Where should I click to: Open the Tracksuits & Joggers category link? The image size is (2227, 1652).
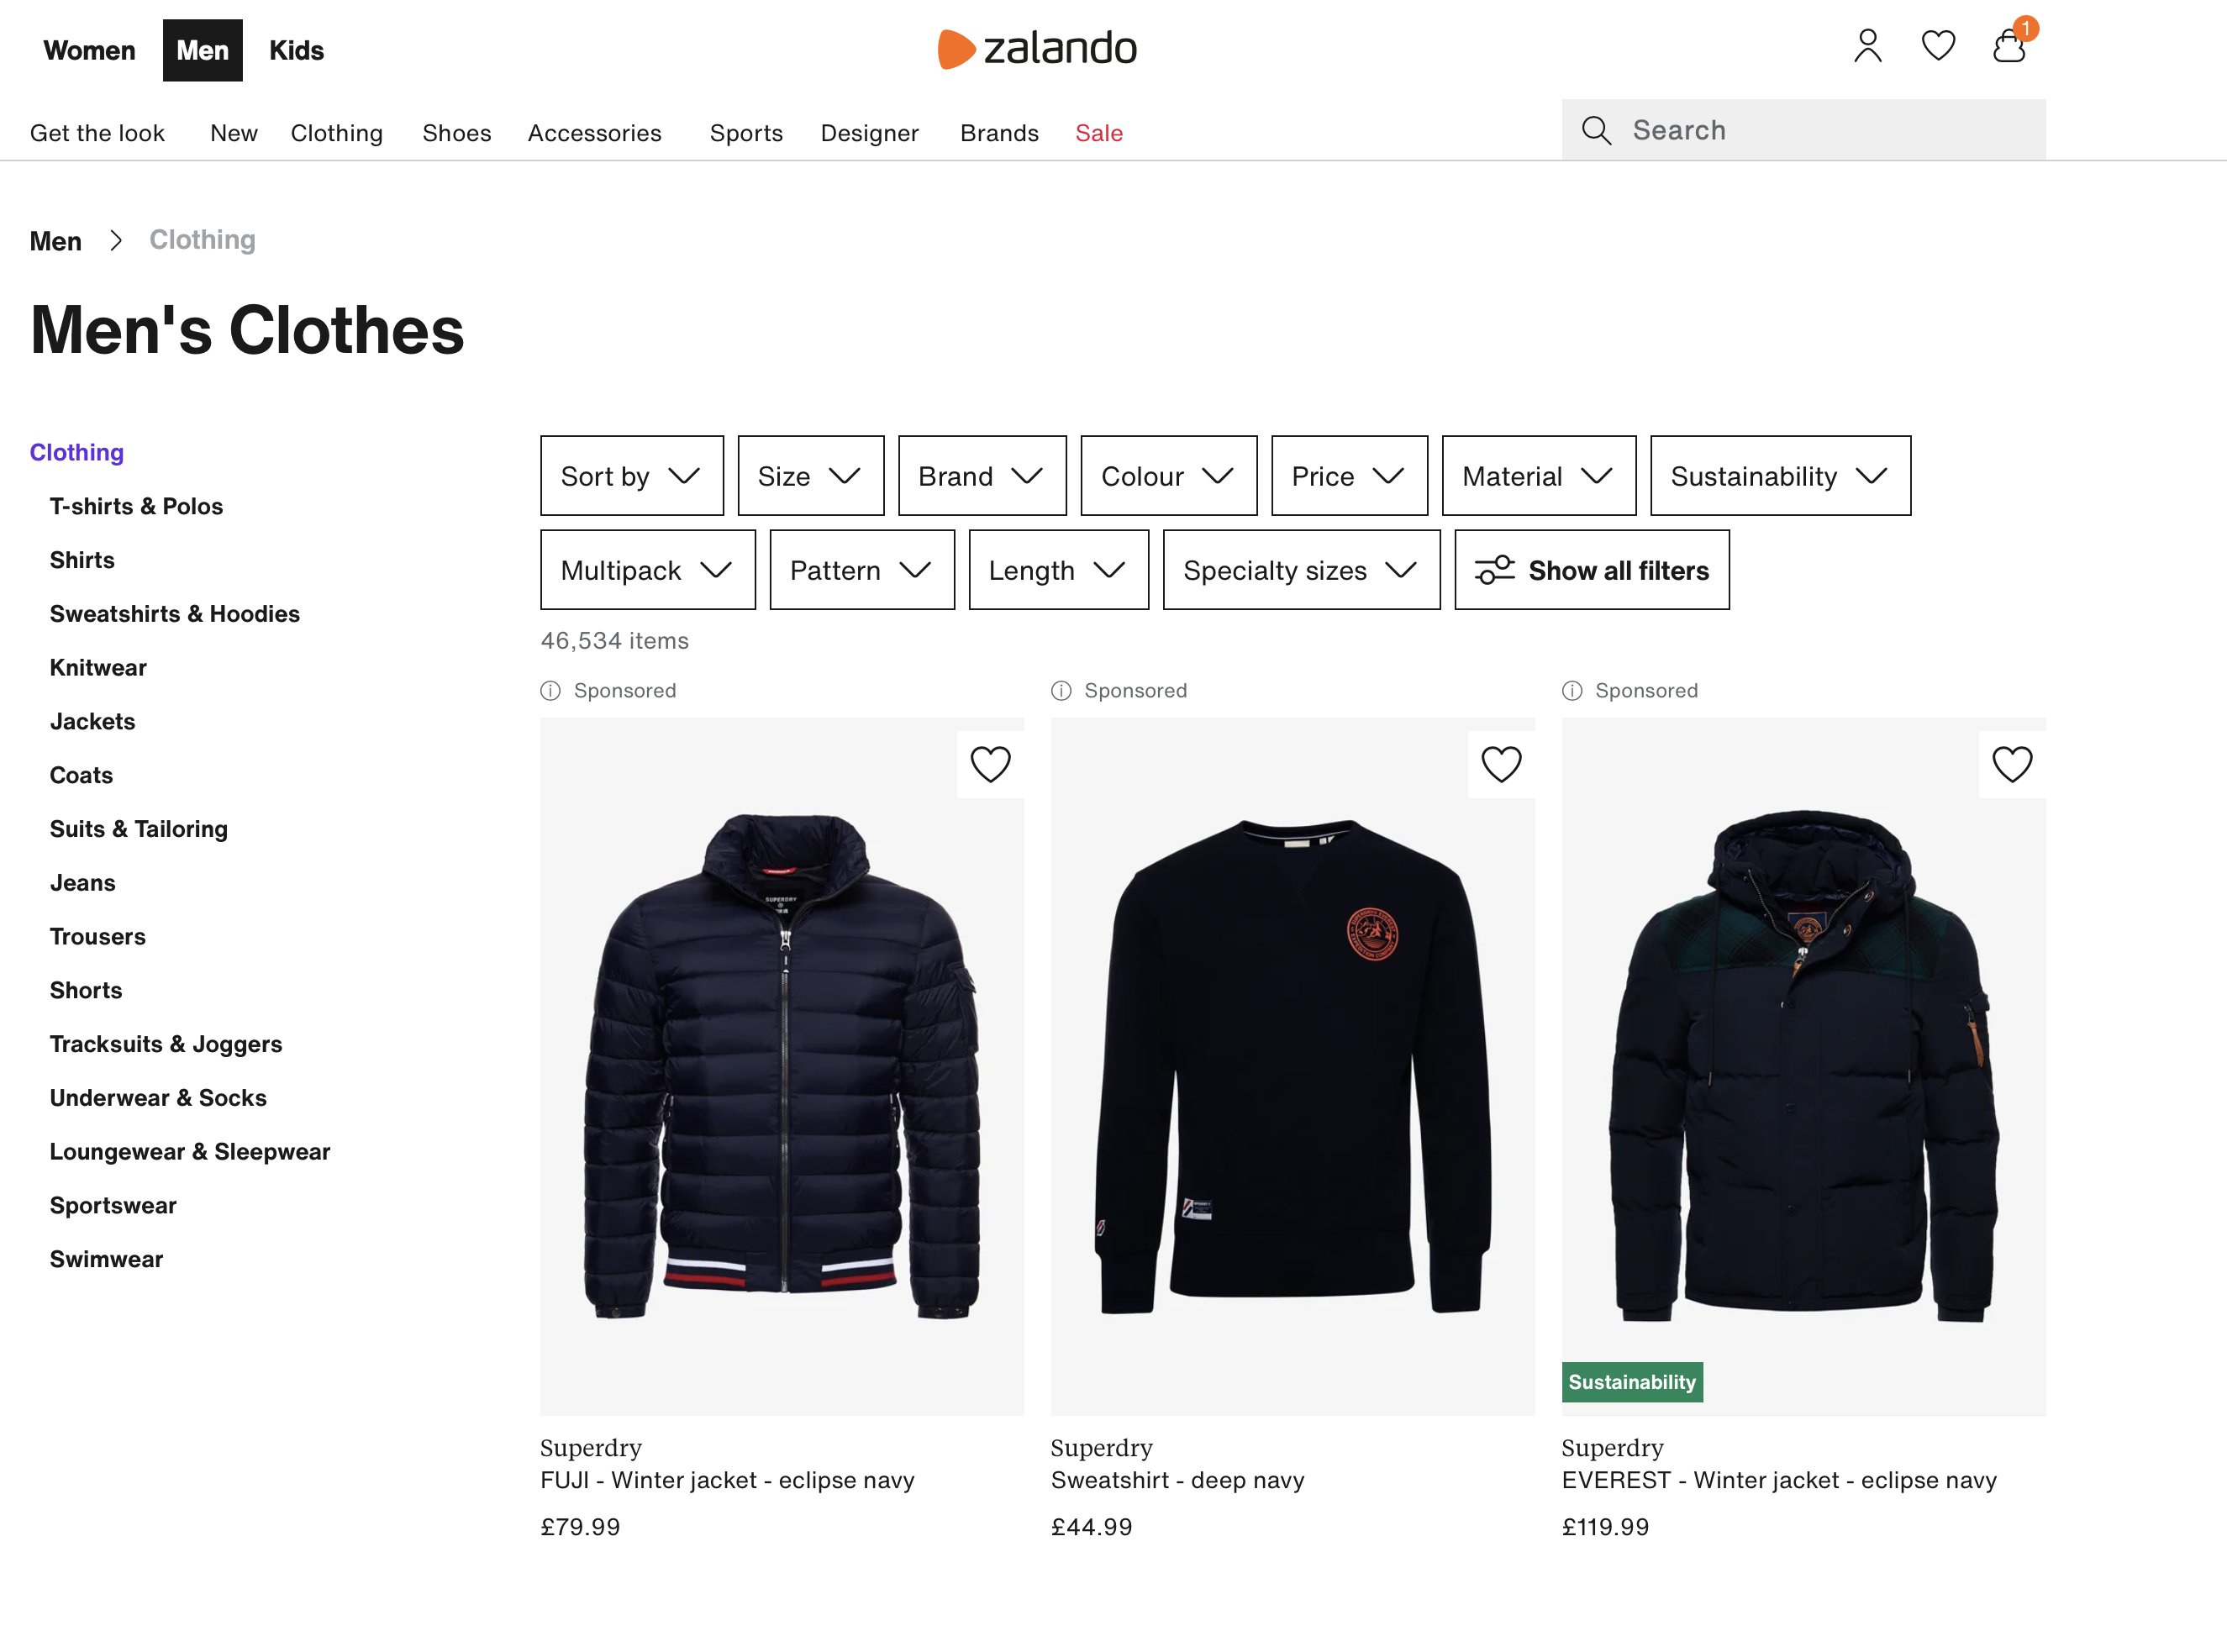click(x=166, y=1044)
